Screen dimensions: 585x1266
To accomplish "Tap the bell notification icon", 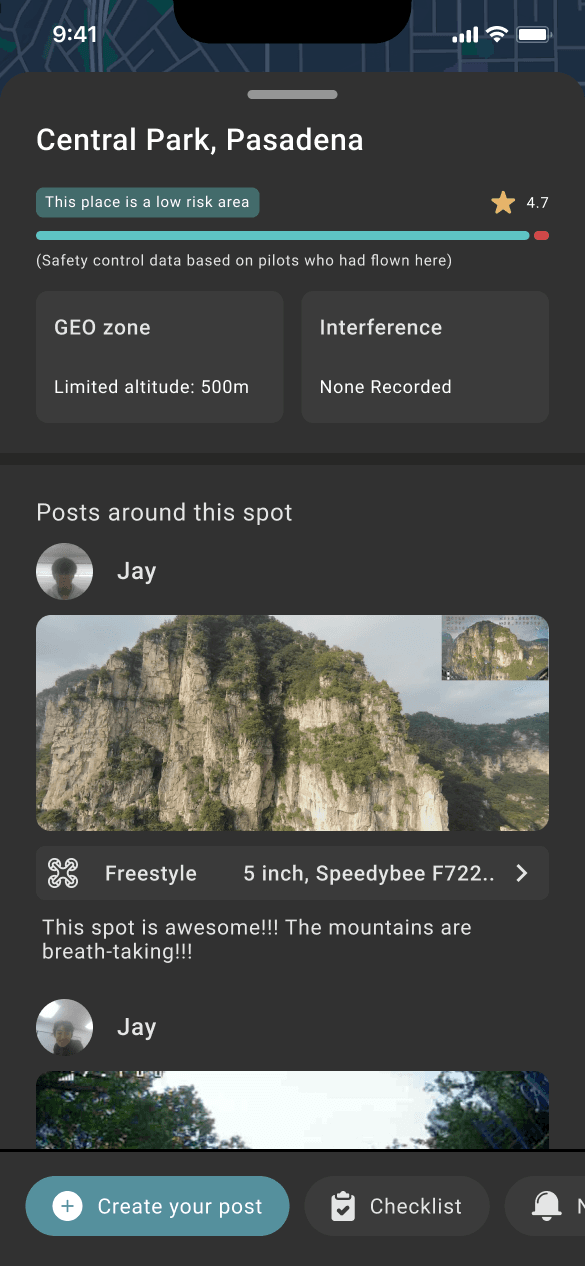I will point(546,1206).
